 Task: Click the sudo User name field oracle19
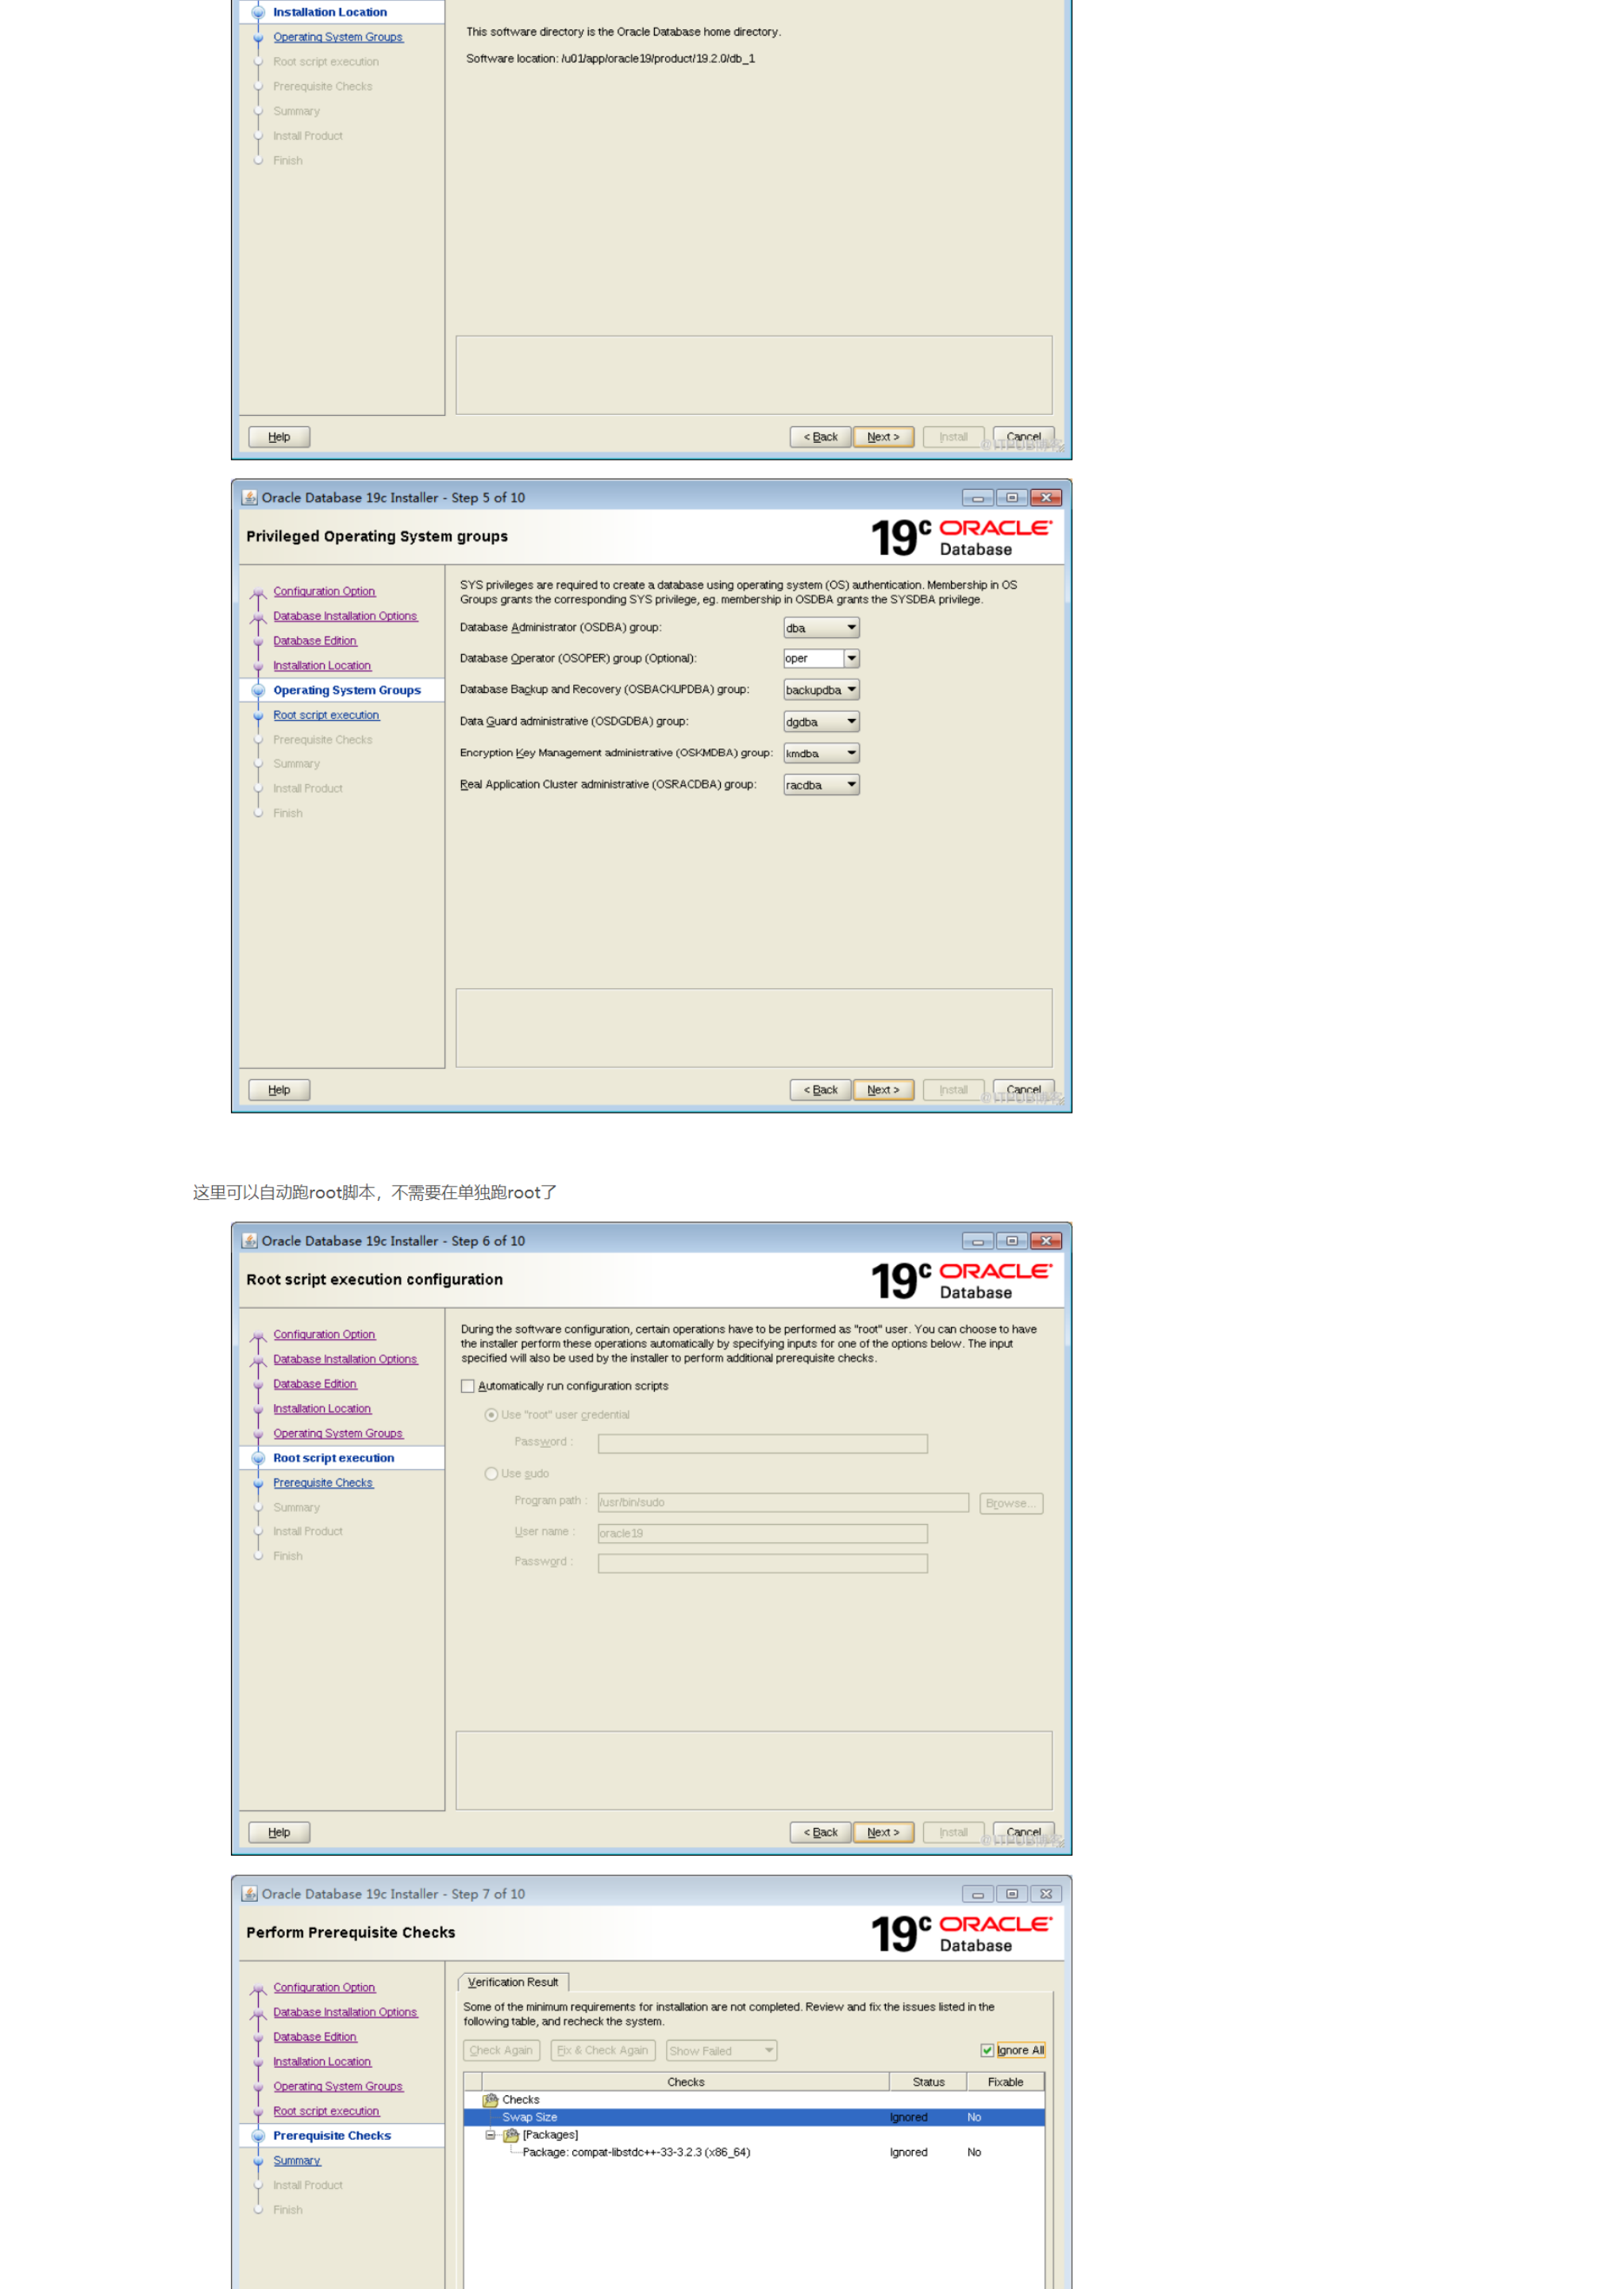[762, 1534]
